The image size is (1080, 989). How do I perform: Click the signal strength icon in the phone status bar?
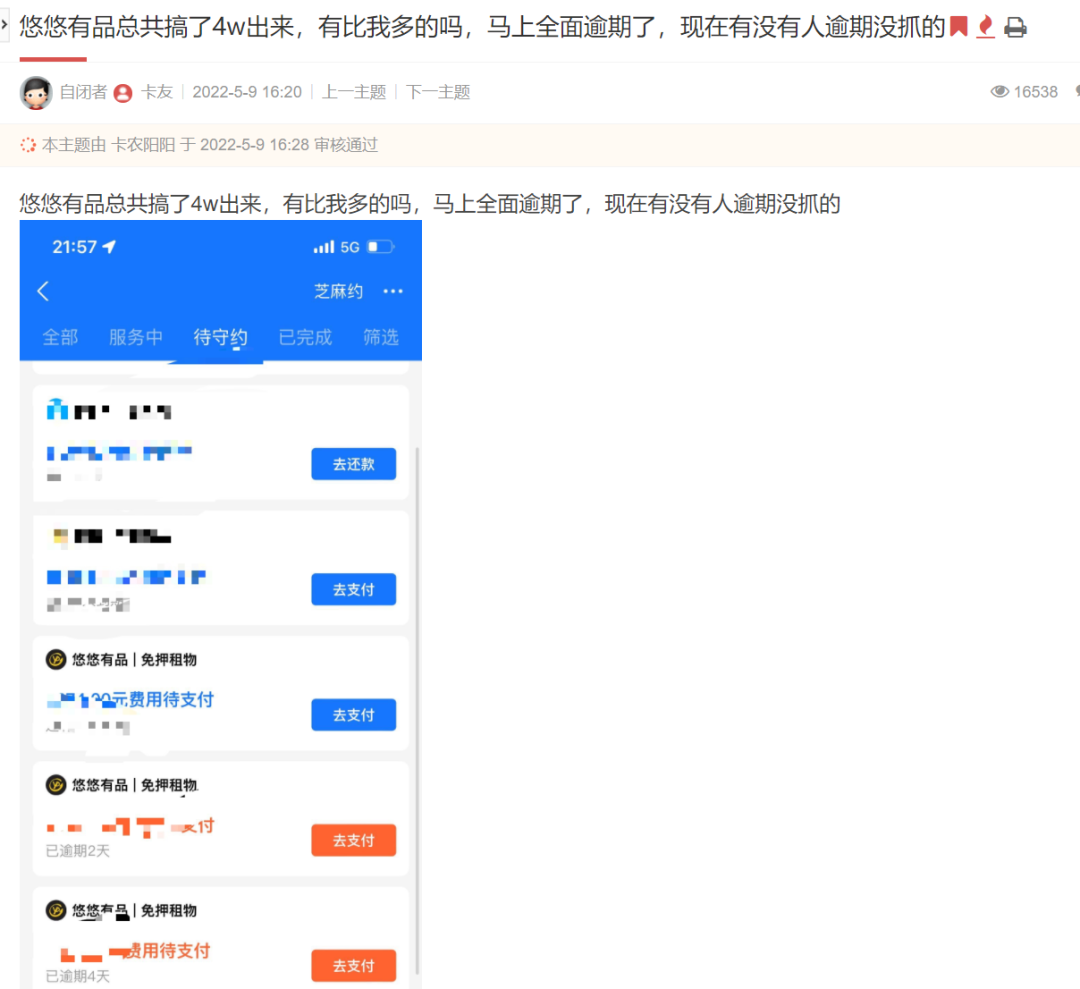pos(324,247)
